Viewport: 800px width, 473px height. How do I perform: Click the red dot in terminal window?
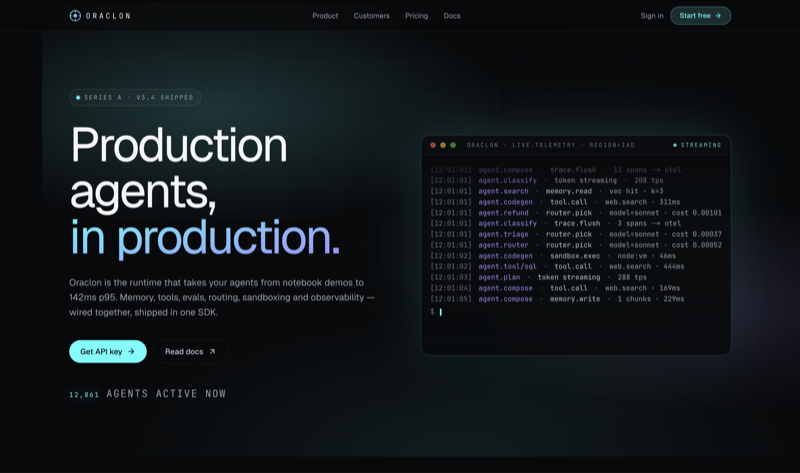point(433,145)
